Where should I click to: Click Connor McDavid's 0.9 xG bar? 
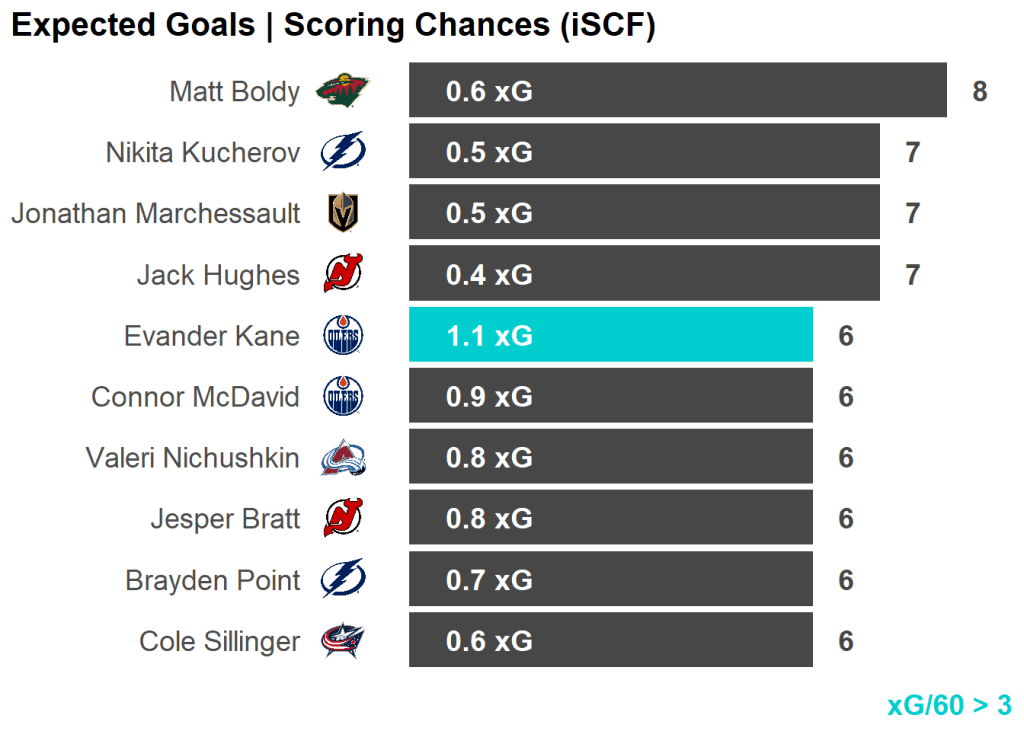tap(610, 396)
